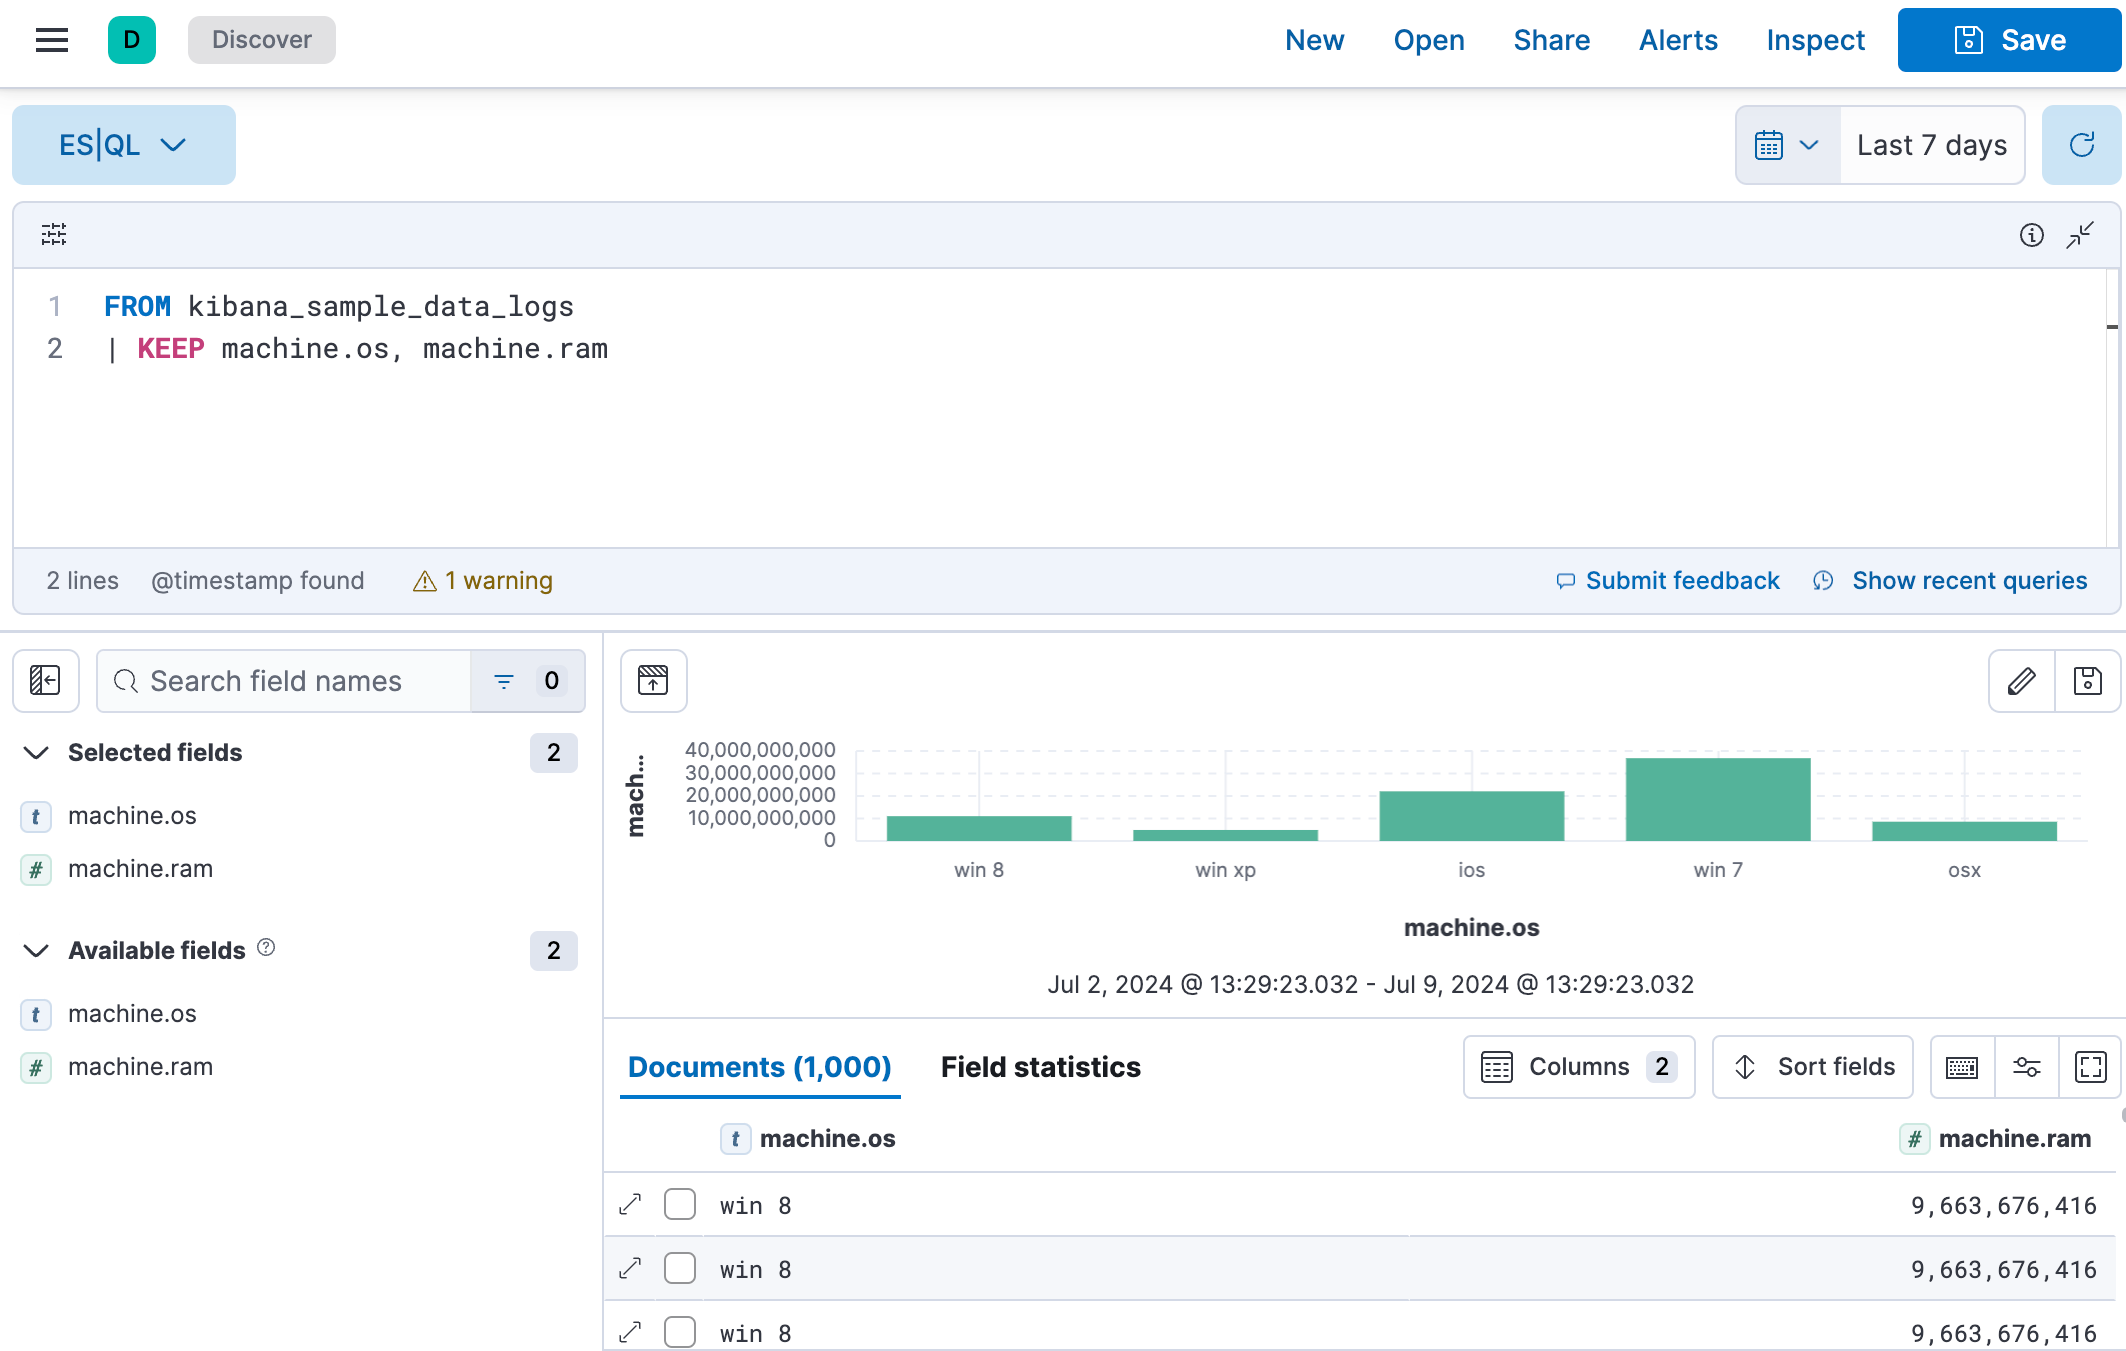Open the ES|QL mode dropdown
2126x1351 pixels.
pyautogui.click(x=124, y=145)
